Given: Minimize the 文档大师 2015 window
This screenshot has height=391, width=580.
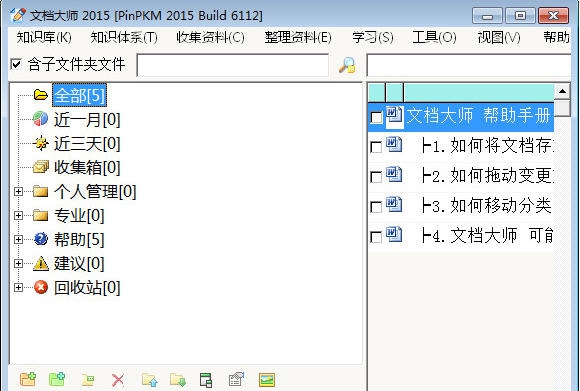Looking at the screenshot, I should (487, 16).
